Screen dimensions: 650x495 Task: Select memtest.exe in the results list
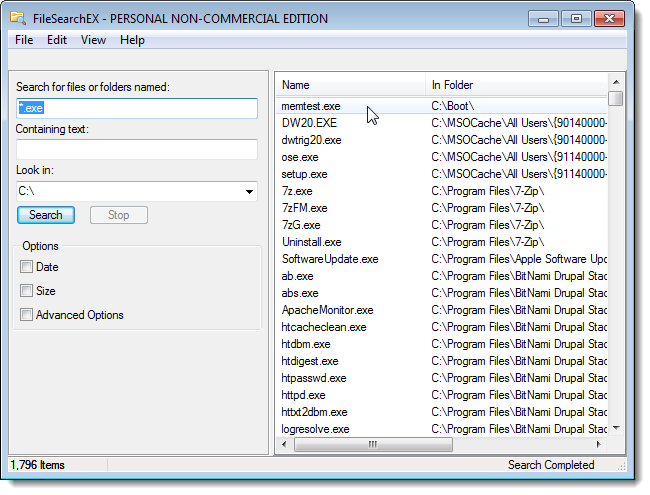(311, 106)
